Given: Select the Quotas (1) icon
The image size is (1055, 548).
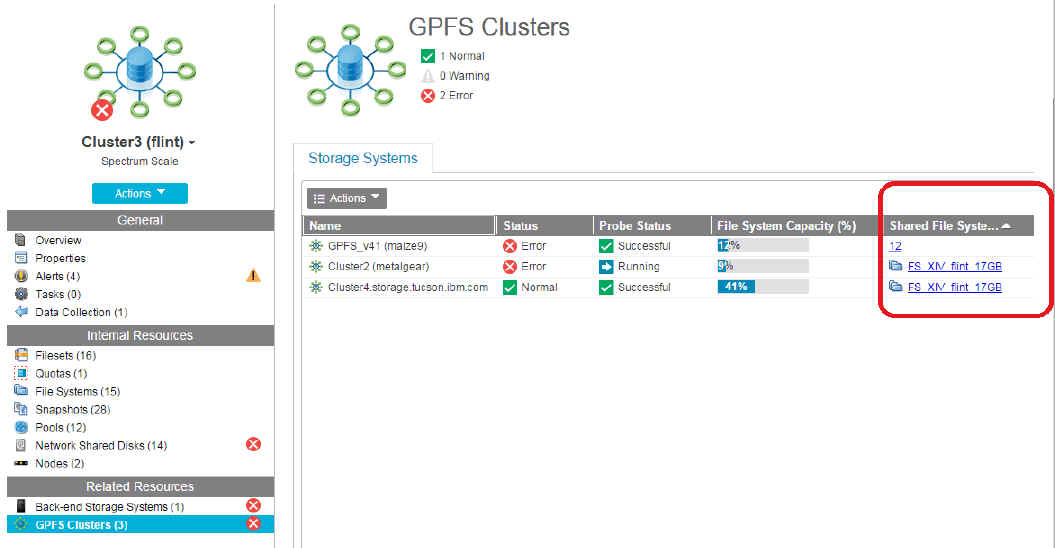Looking at the screenshot, I should pos(21,373).
